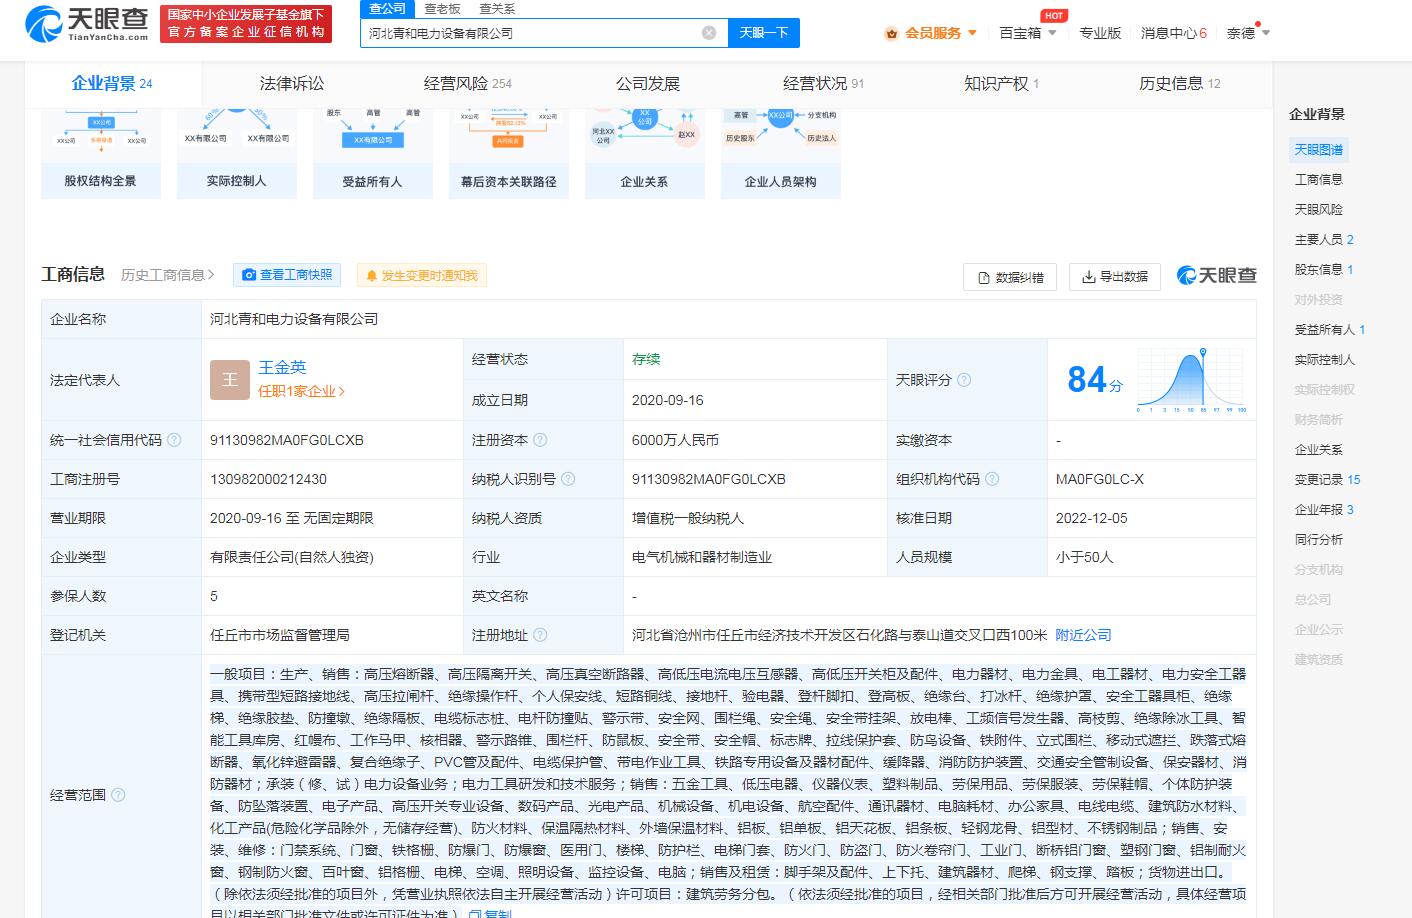Click the 天眼一下 search button
Viewport: 1412px width, 918px height.
(x=764, y=33)
